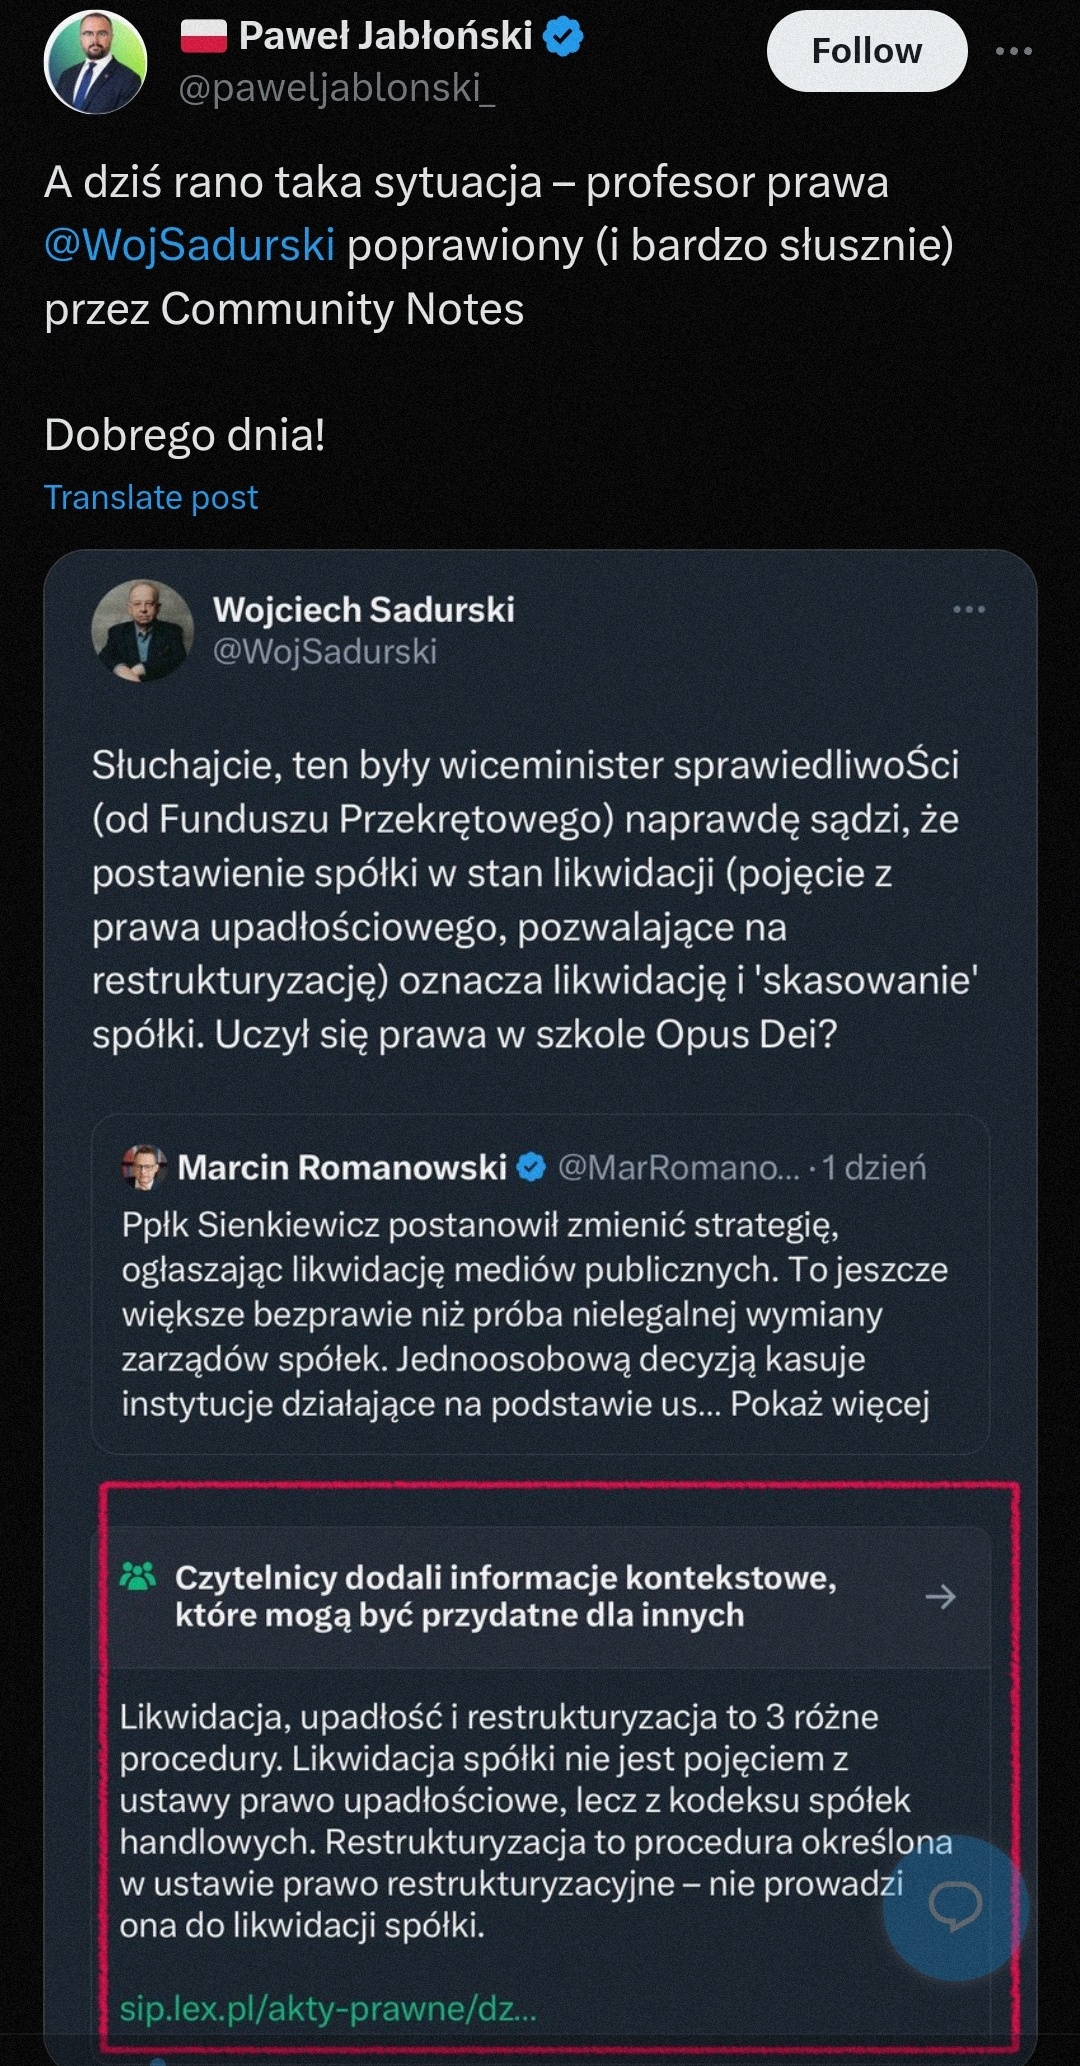Open Wojciech Sadurski's avatar in quoted post
1080x2066 pixels.
coord(142,630)
